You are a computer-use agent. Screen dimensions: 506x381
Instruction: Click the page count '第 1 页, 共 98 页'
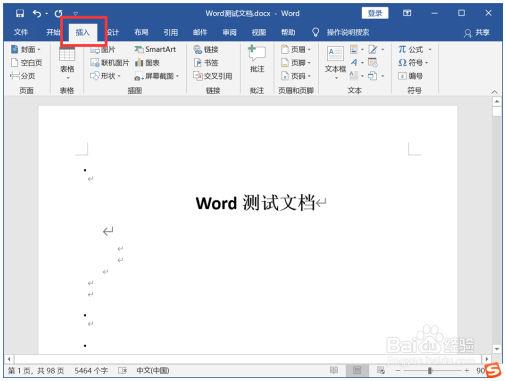point(36,371)
